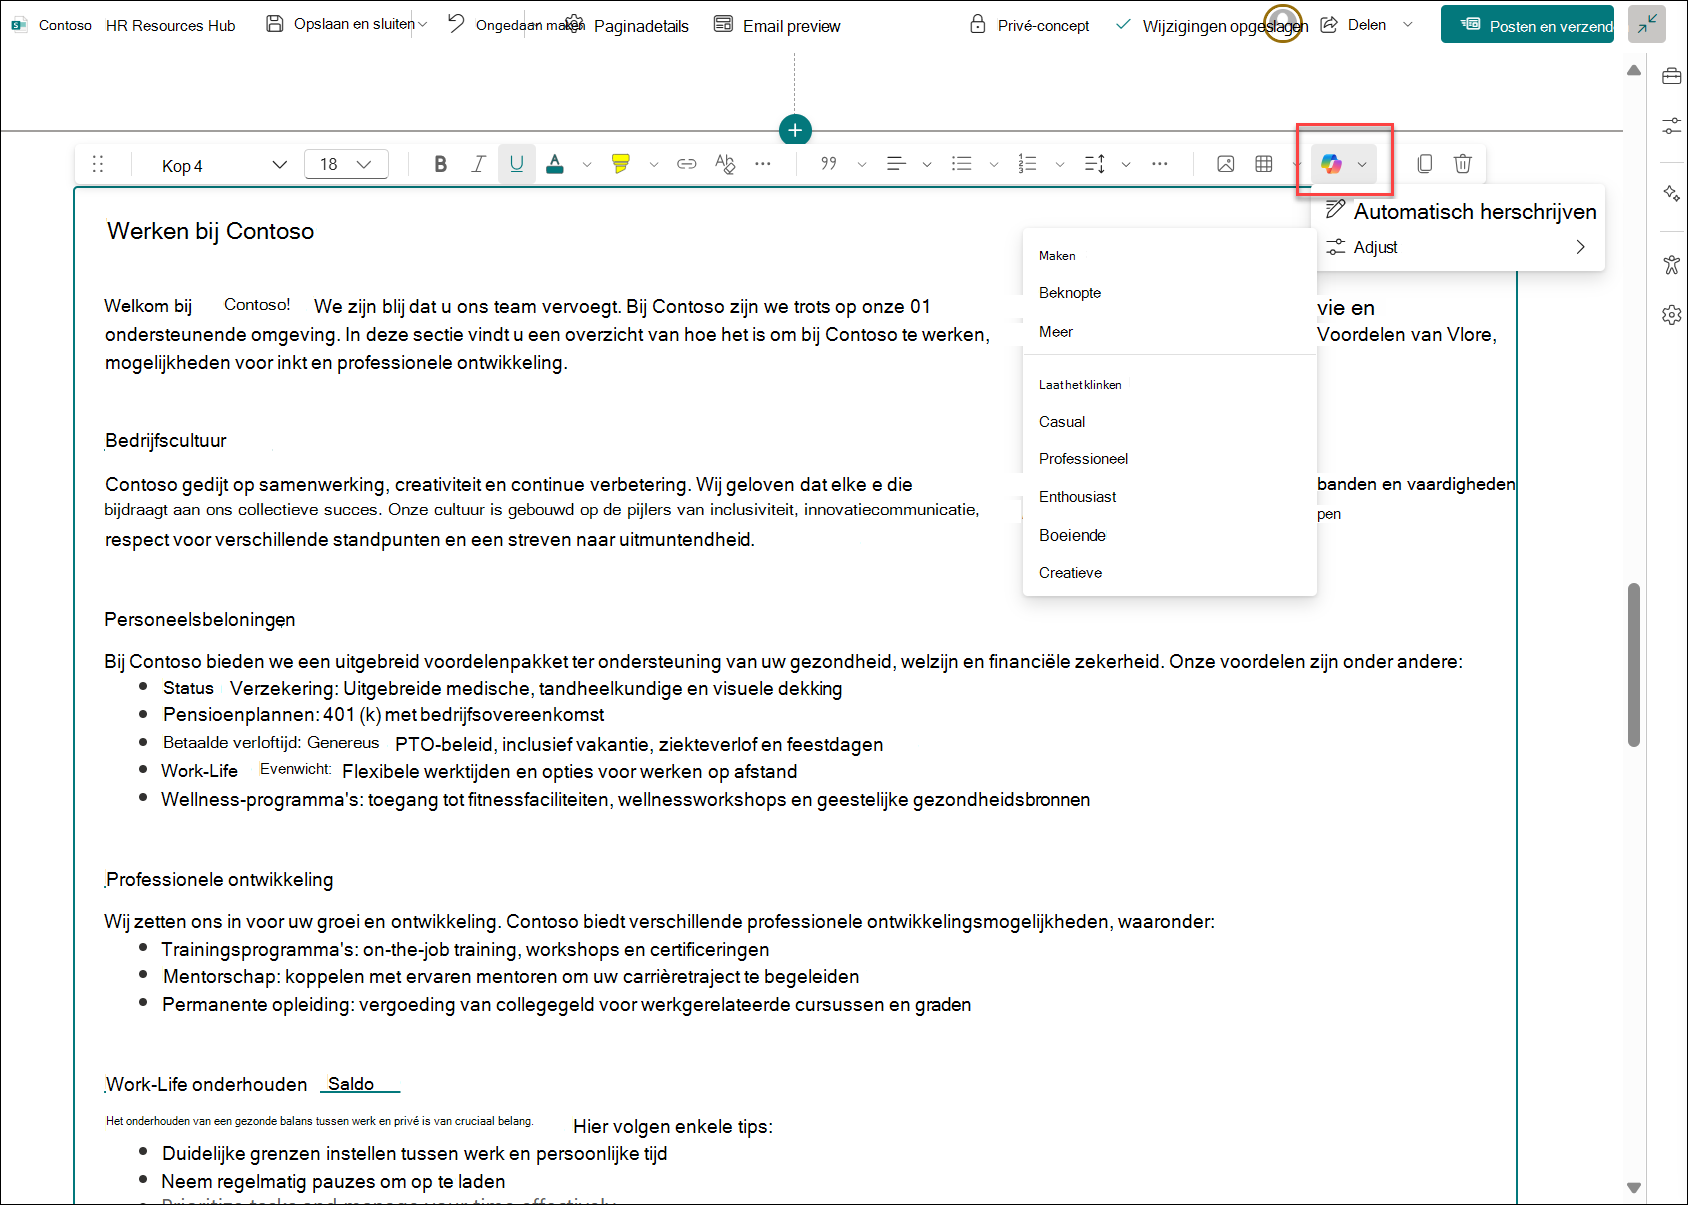Open the Kop 4 style dropdown
This screenshot has width=1688, height=1205.
225,165
